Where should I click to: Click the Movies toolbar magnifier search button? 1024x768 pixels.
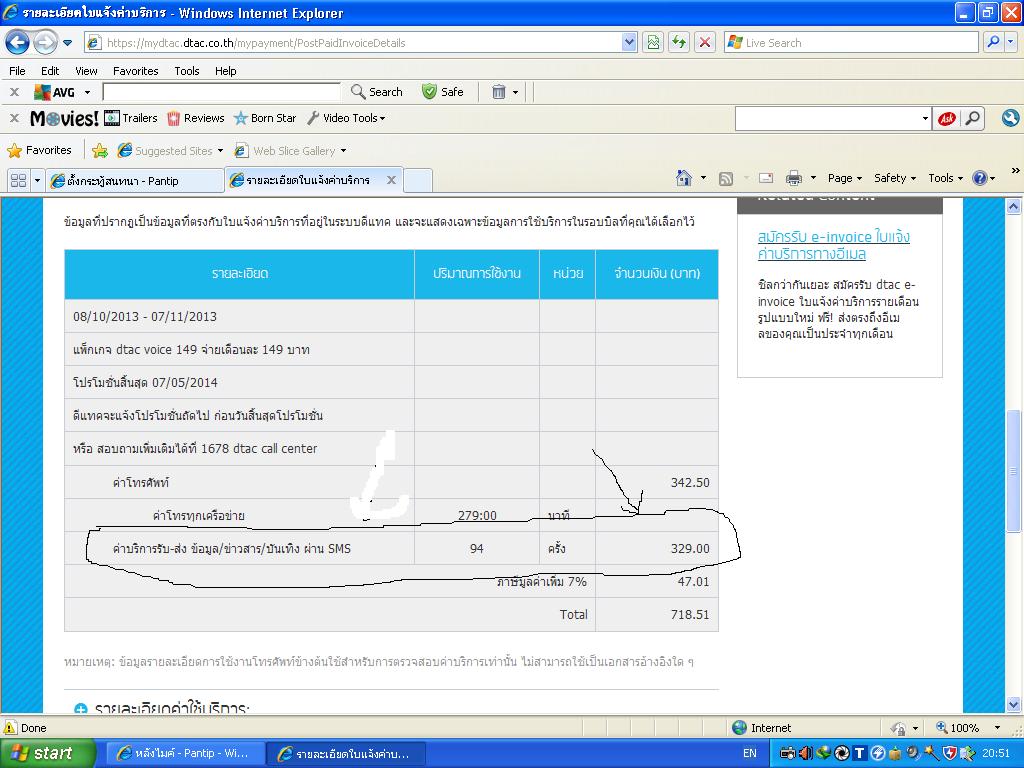[x=973, y=119]
